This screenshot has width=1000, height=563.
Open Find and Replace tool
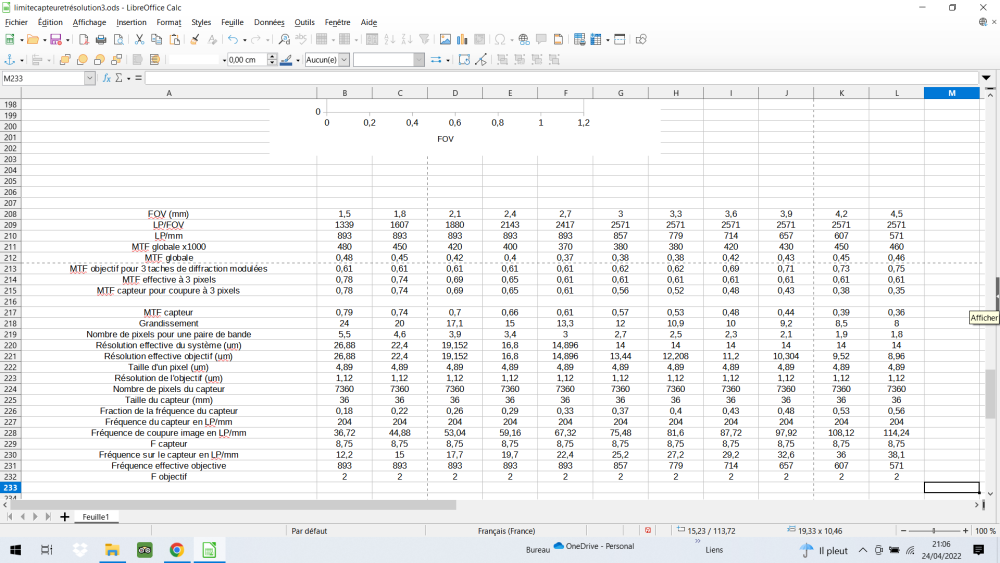pyautogui.click(x=284, y=40)
